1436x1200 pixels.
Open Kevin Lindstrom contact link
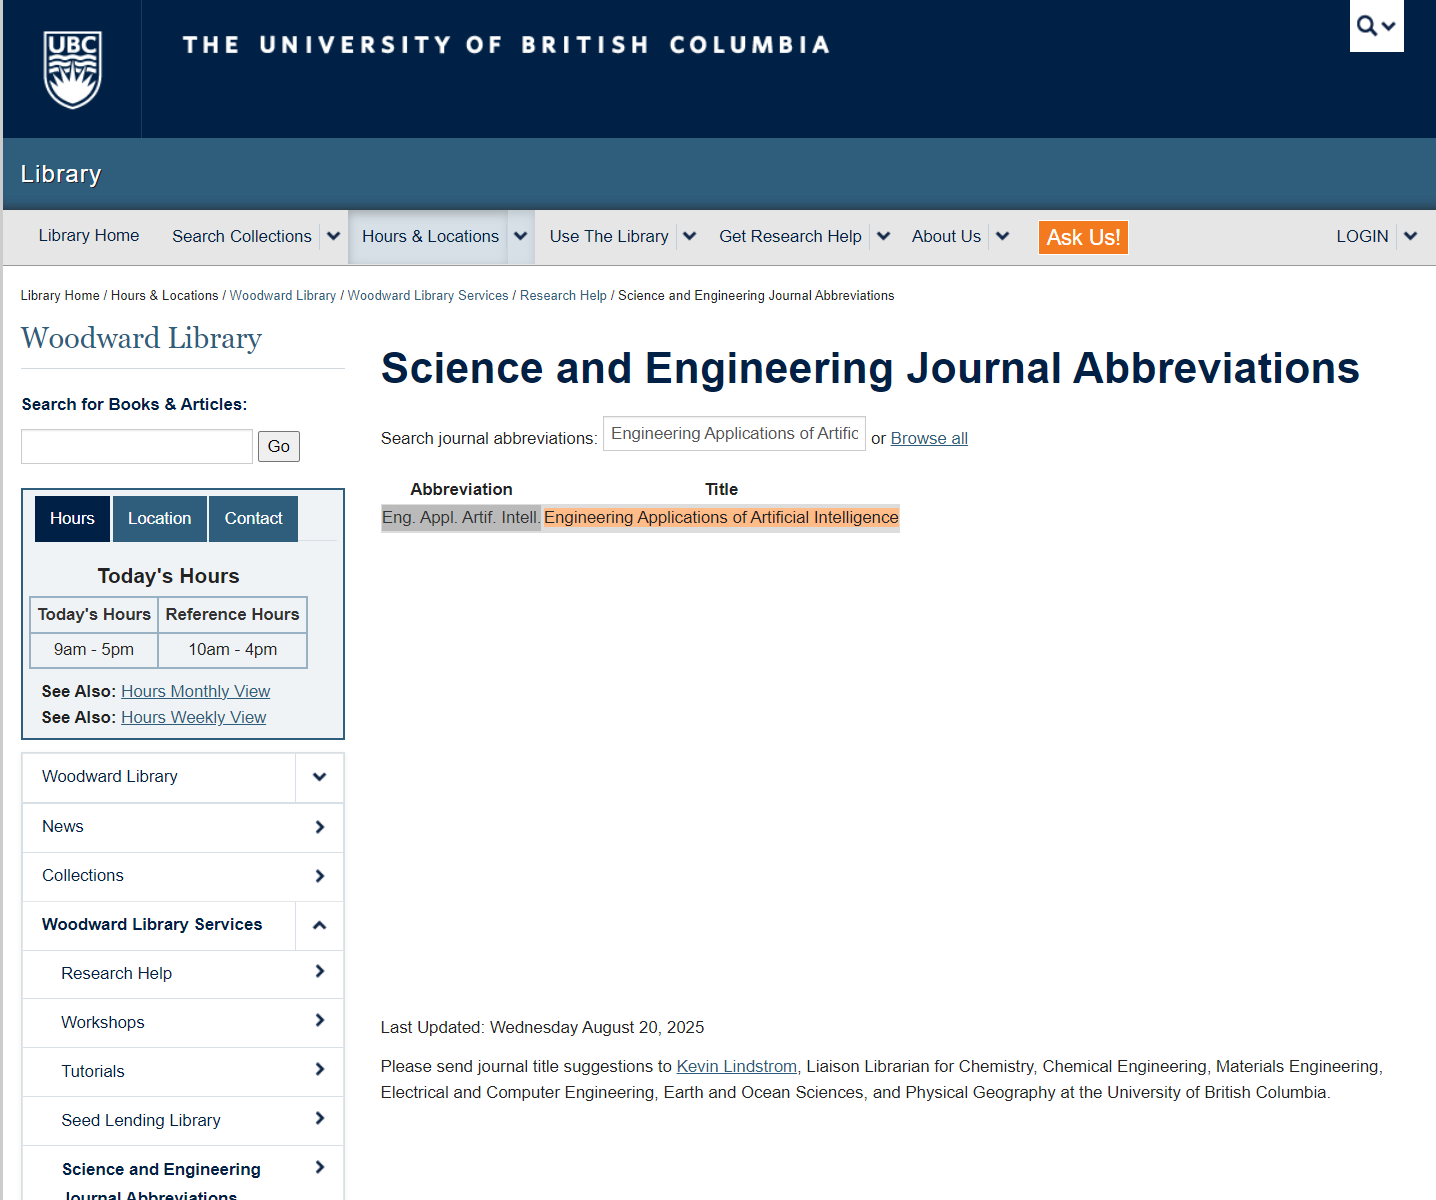(x=737, y=1067)
